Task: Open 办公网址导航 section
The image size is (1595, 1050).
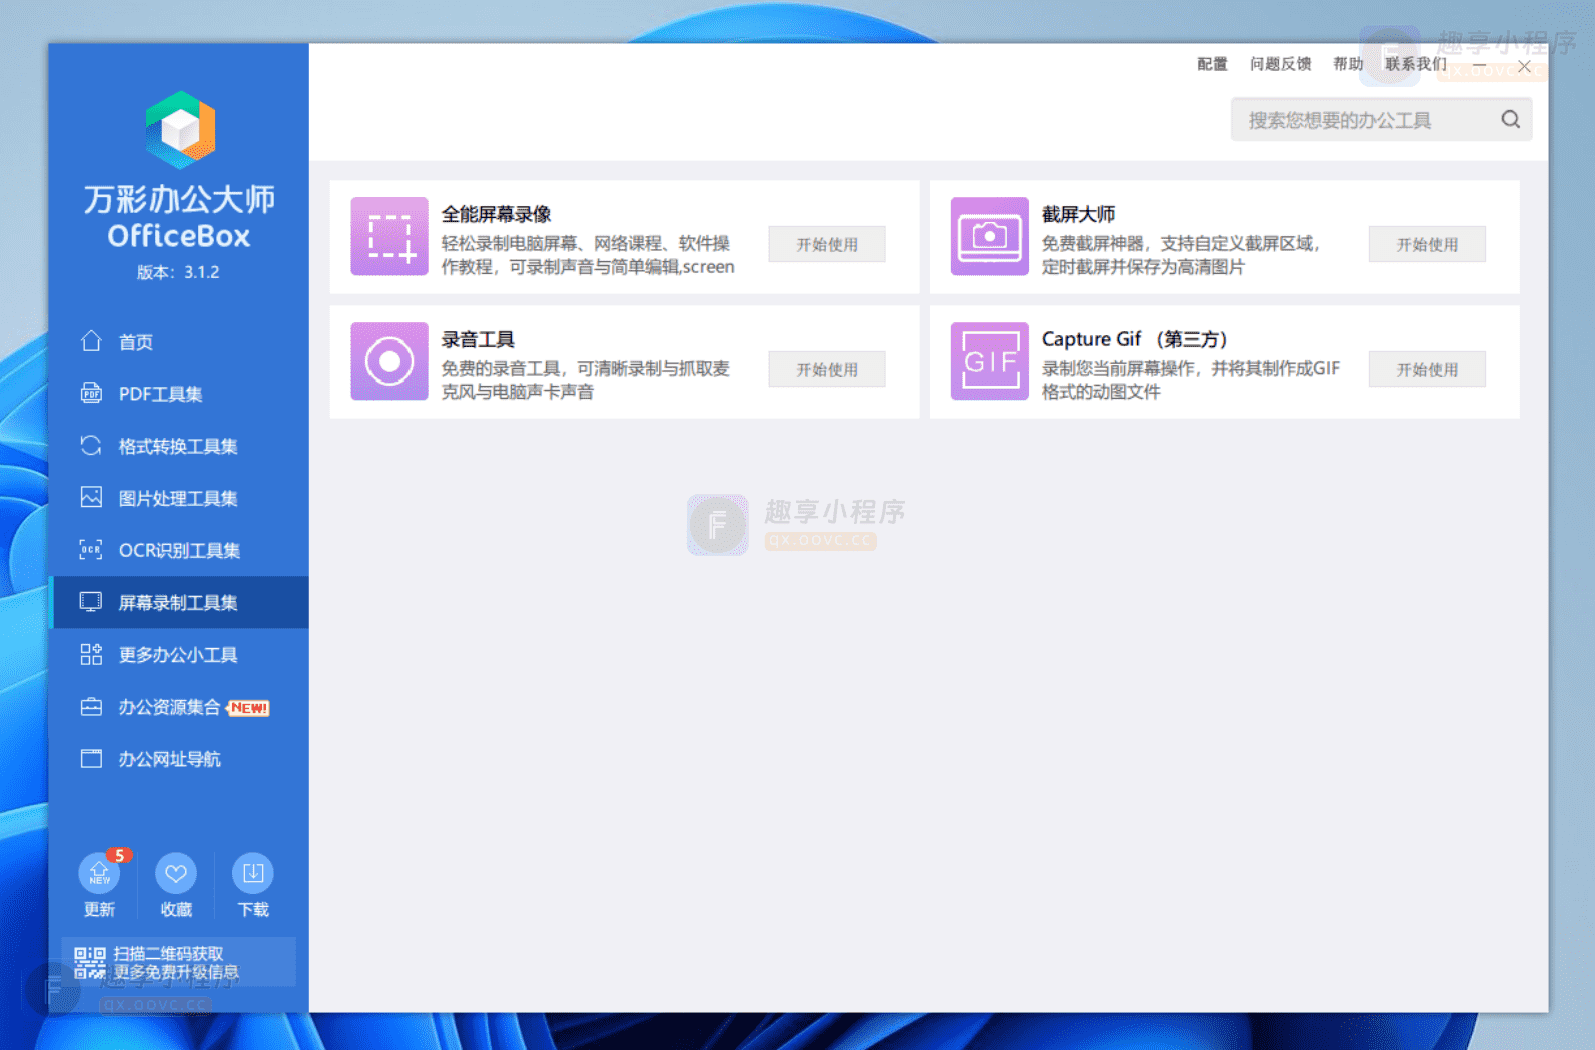Action: [x=181, y=759]
